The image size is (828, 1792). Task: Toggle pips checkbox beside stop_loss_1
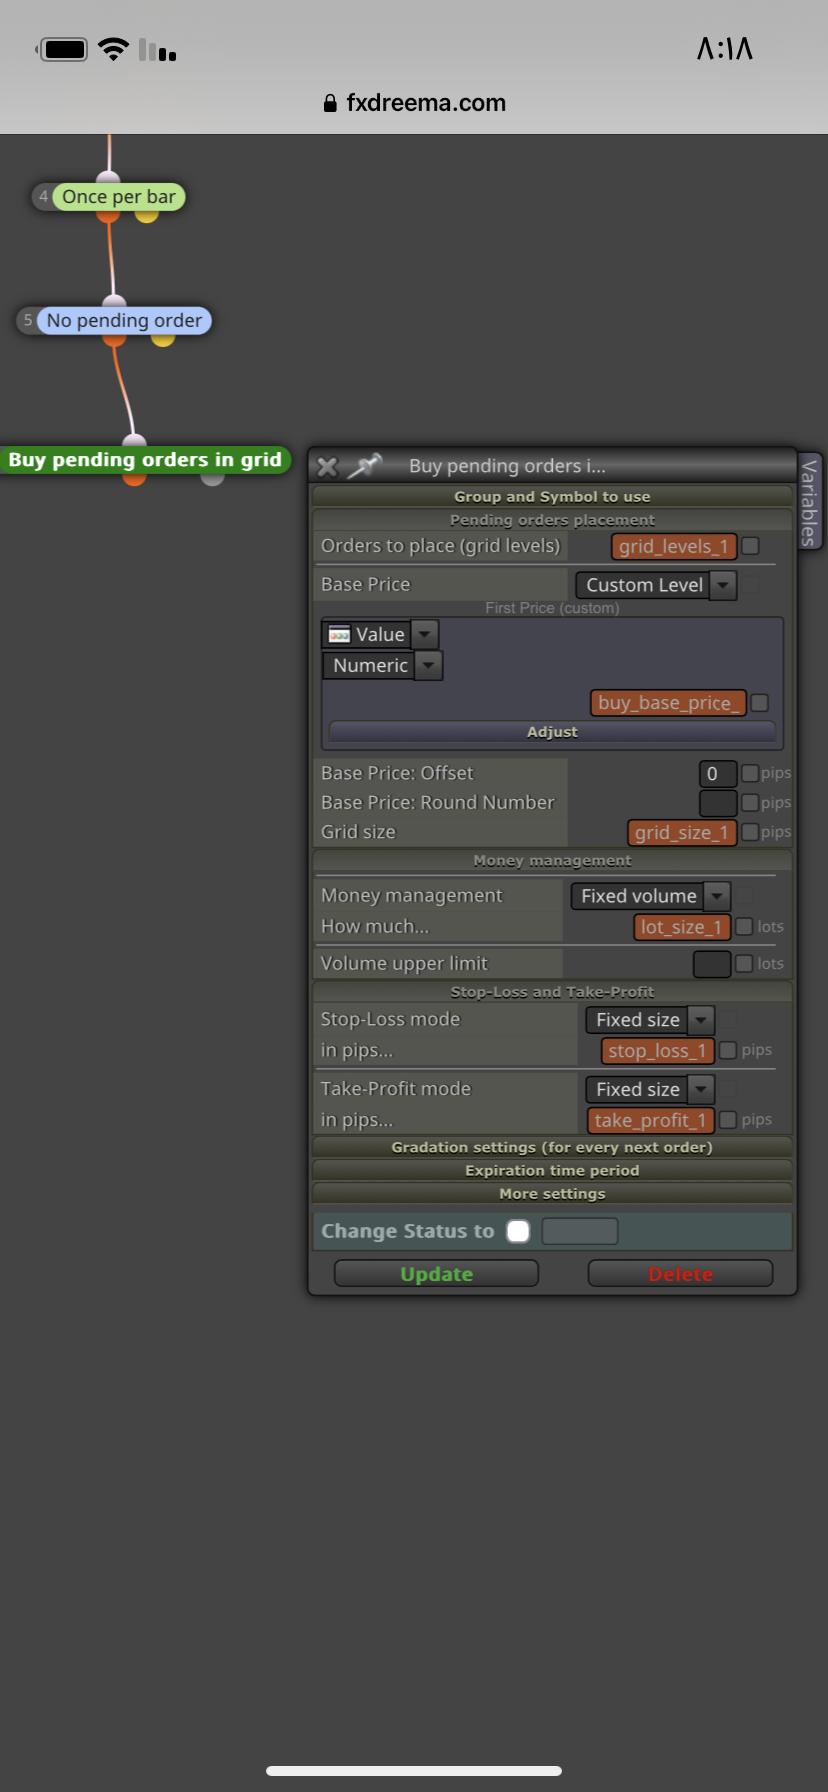[728, 1050]
